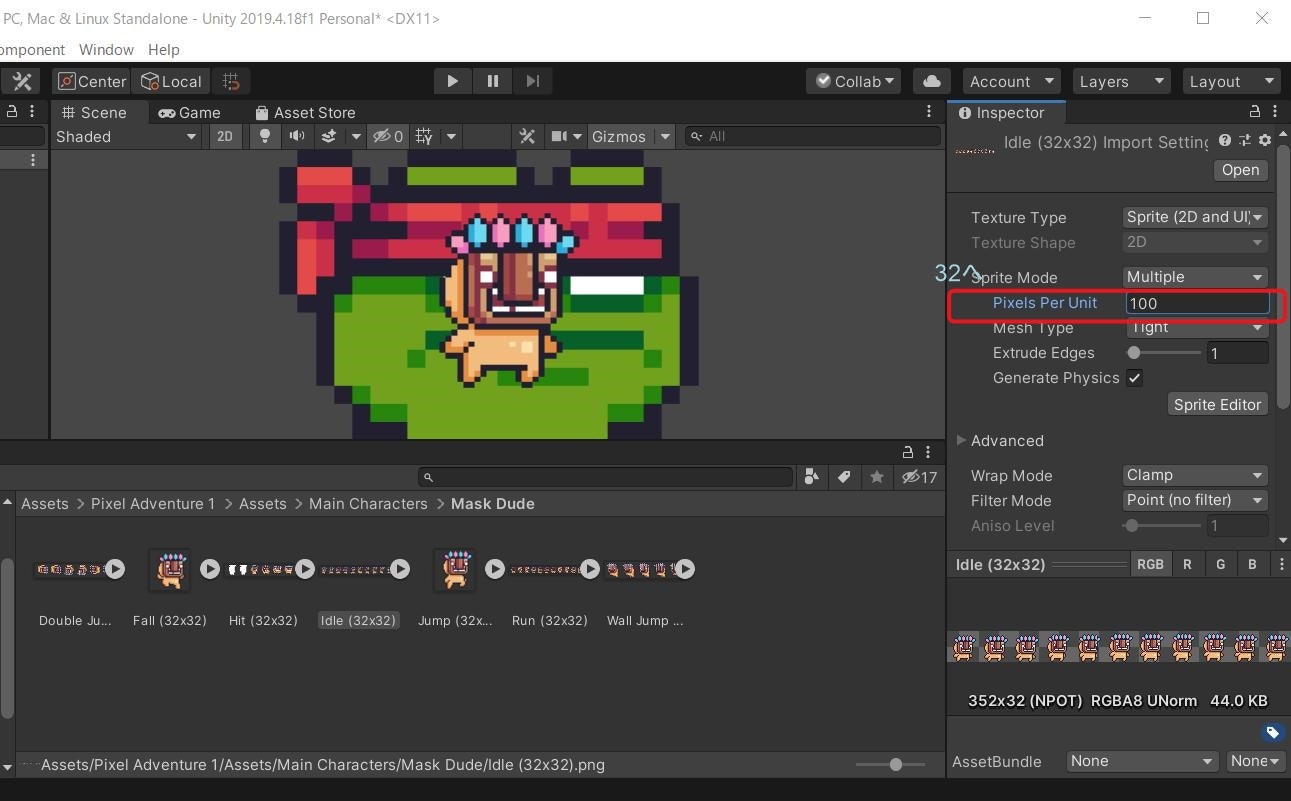
Task: Open the Collab dropdown
Action: 854,81
